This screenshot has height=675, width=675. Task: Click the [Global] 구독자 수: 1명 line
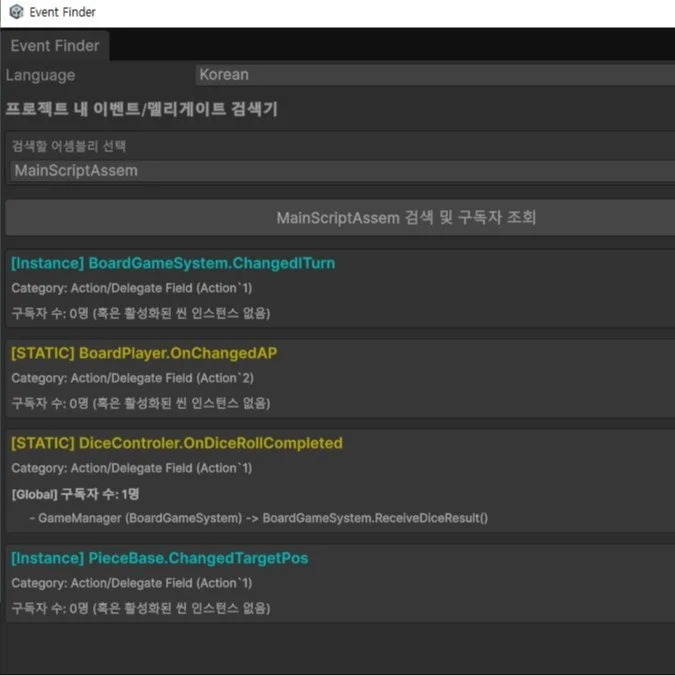(75, 494)
